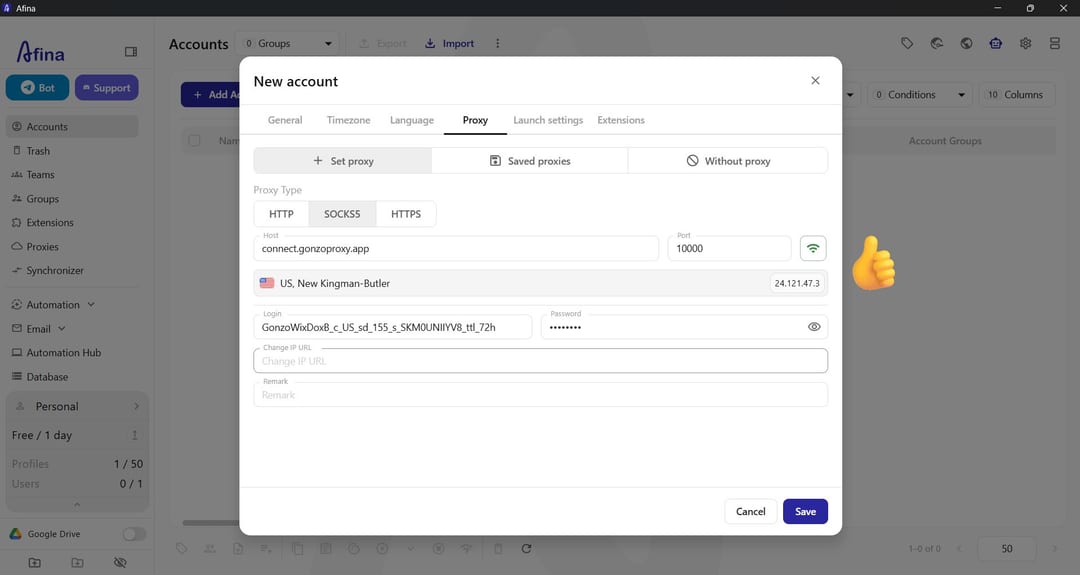
Task: Select the Proxy tab
Action: (x=475, y=120)
